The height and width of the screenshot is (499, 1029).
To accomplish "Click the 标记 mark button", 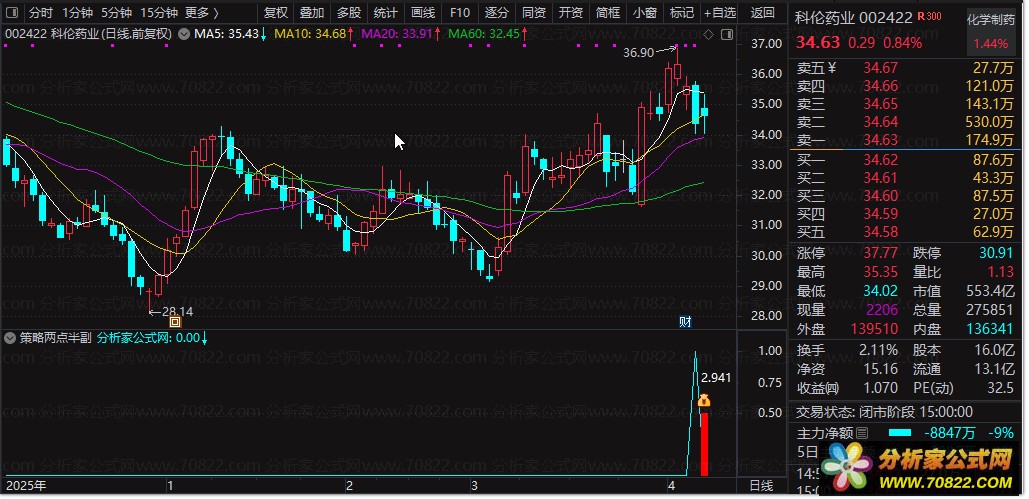I will coord(682,12).
